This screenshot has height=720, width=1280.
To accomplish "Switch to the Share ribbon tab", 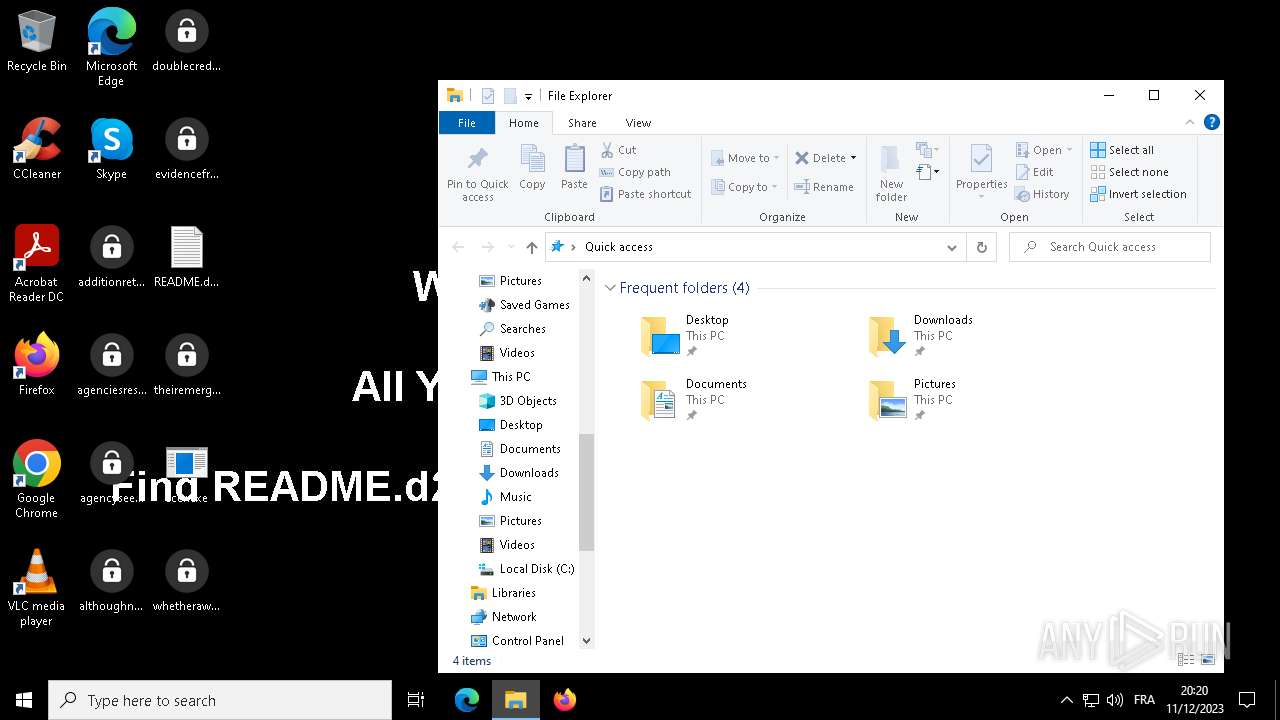I will (582, 123).
